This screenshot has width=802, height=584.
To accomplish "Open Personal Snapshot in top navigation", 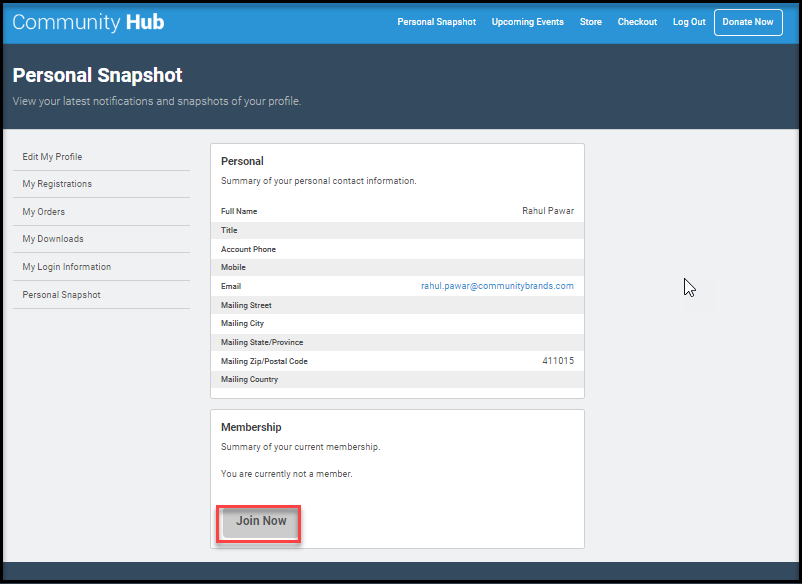I will (x=436, y=22).
